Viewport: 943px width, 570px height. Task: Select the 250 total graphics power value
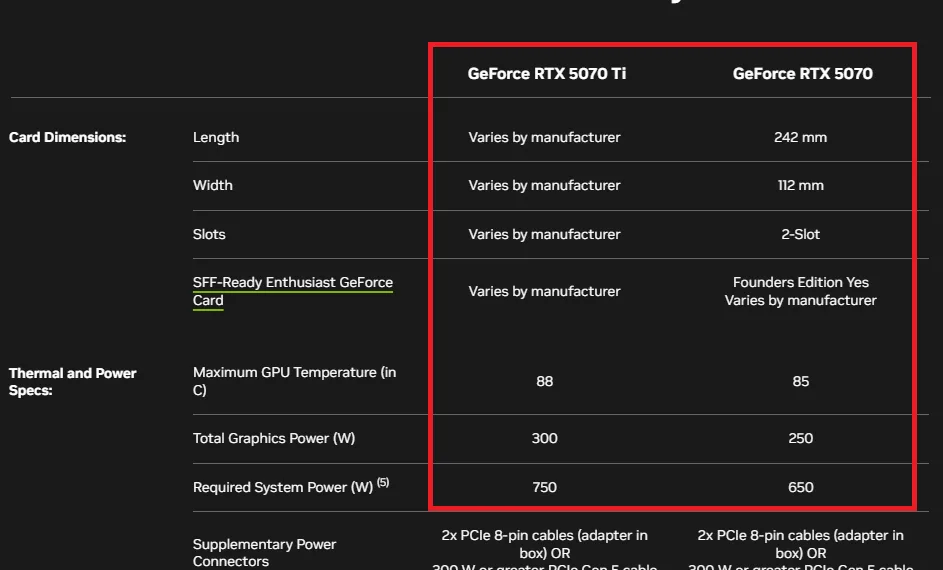[800, 438]
